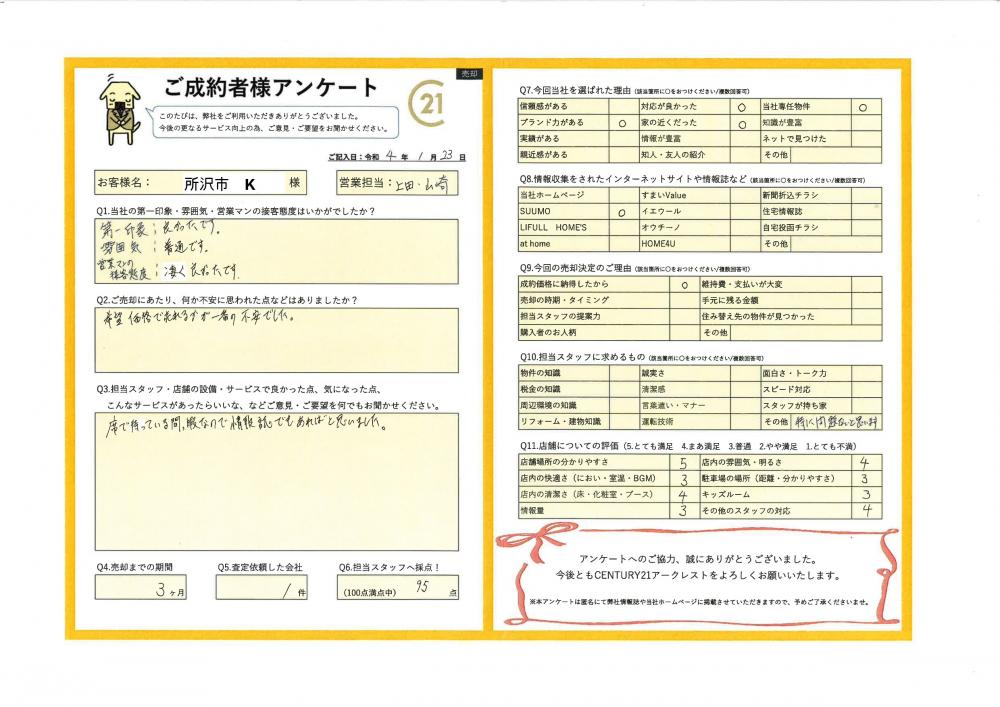Screen dimensions: 1000x707
Task: Click the 営業担当 field with 上田・山崎
Action: (x=397, y=184)
